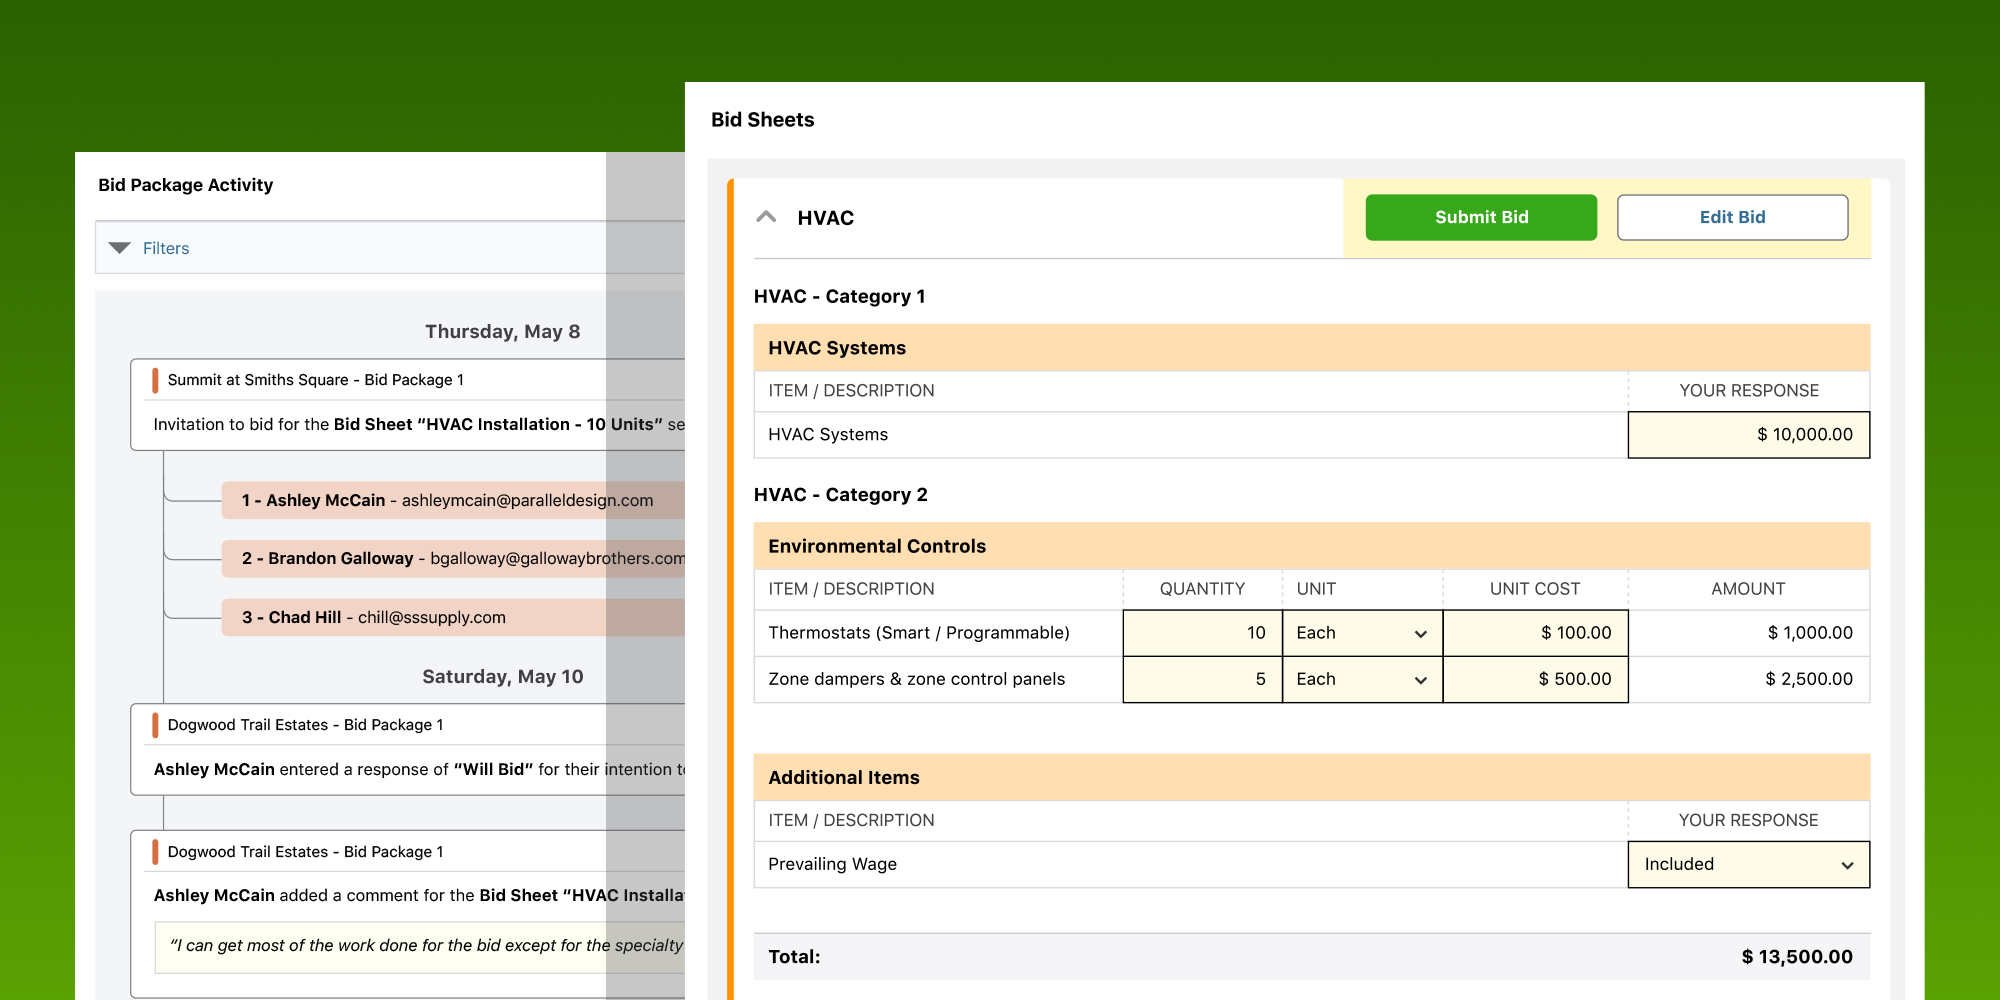Submit the HVAC bid
2000x1000 pixels.
[x=1481, y=217]
